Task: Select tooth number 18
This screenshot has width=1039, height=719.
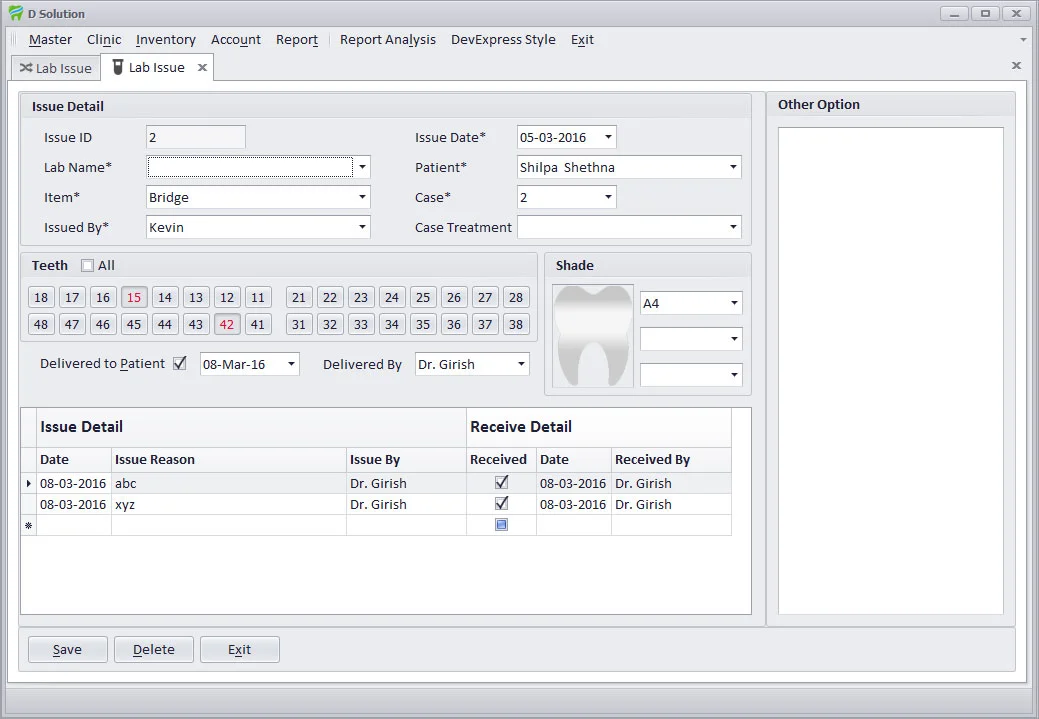Action: point(40,297)
